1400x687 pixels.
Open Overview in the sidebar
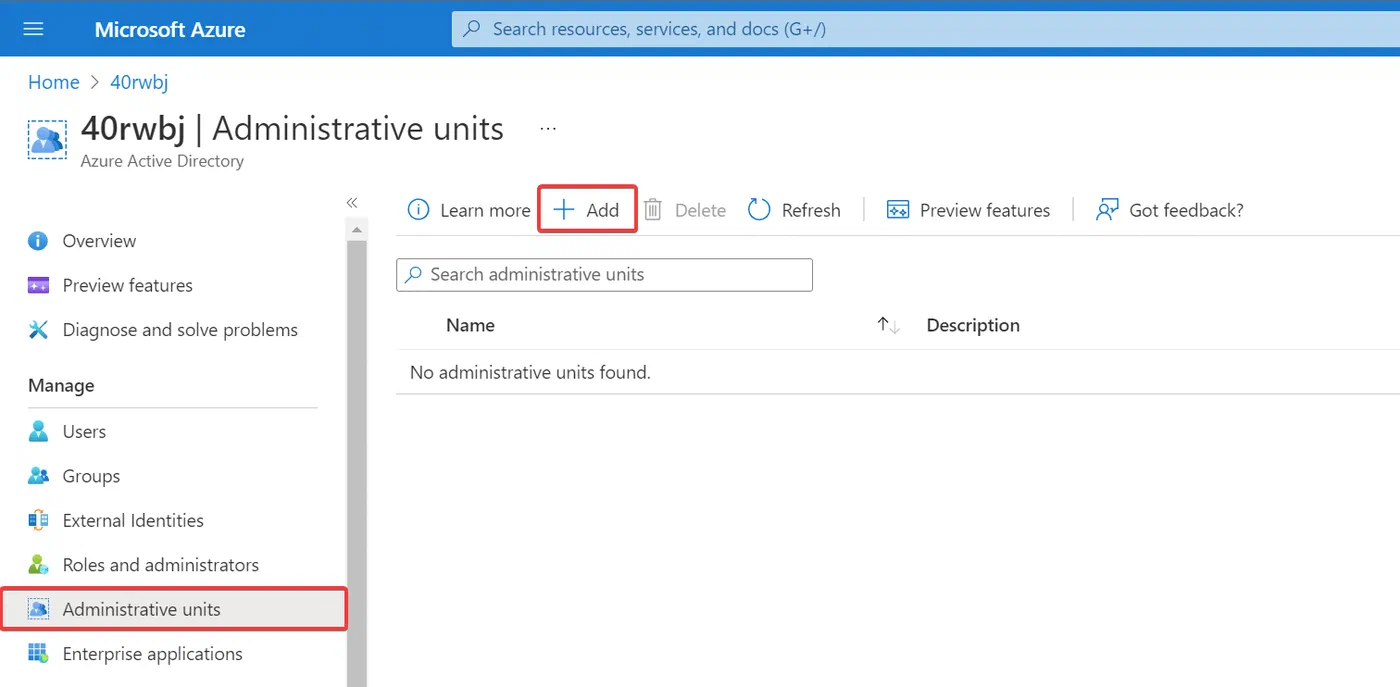coord(99,241)
